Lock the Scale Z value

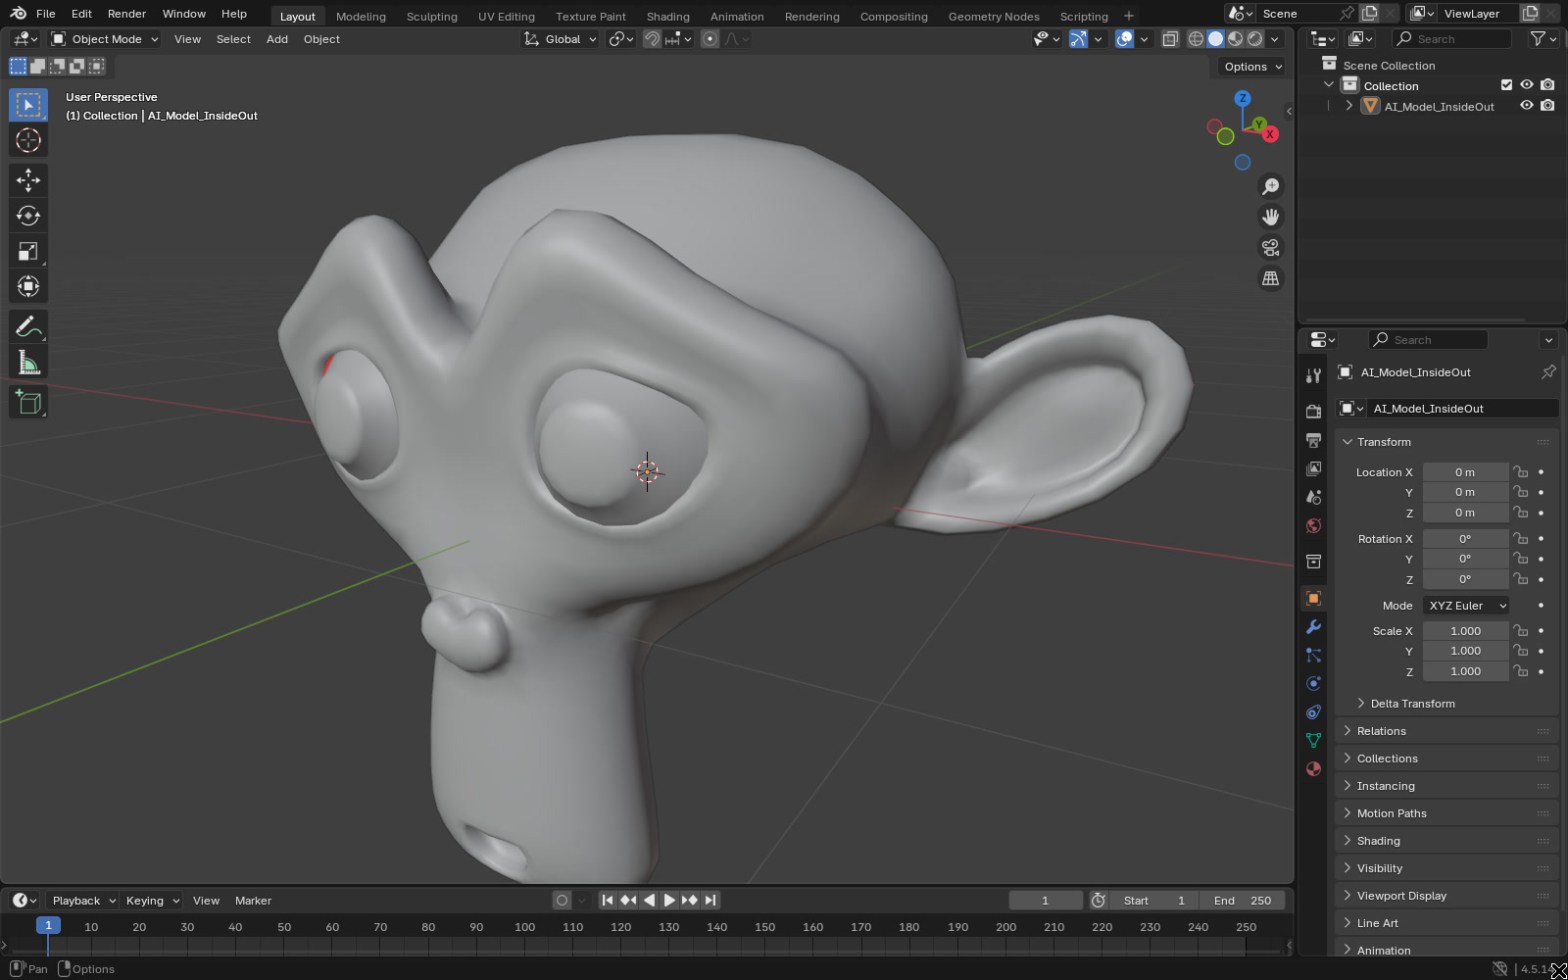tap(1520, 671)
